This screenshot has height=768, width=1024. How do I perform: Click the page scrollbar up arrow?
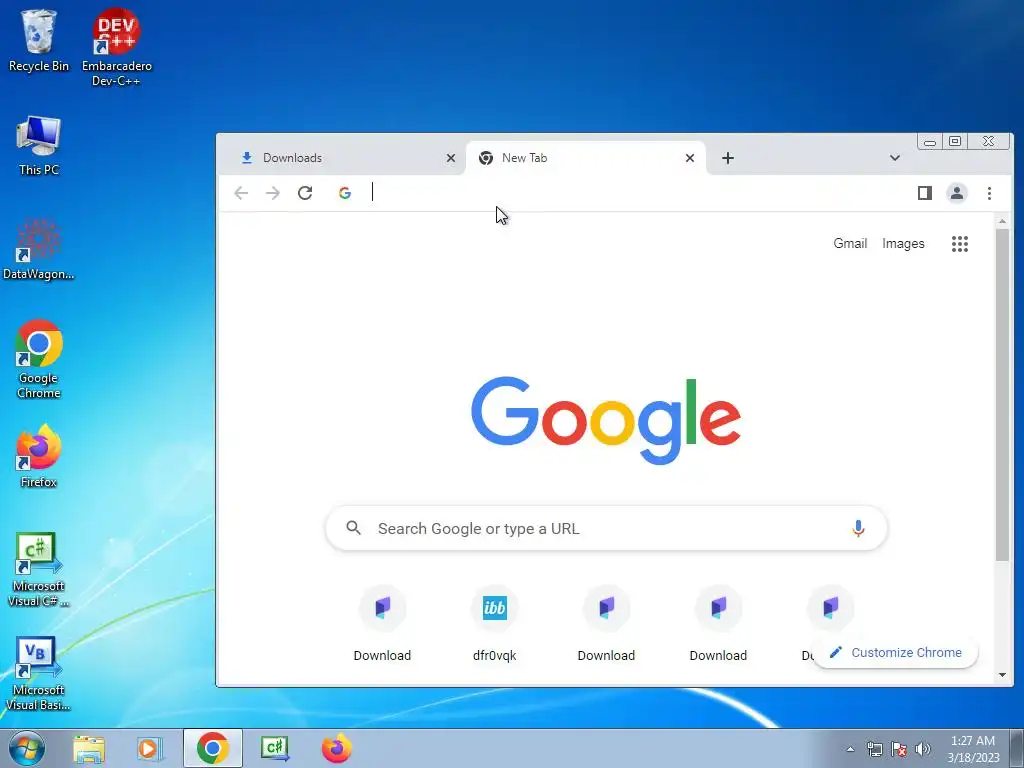click(1002, 222)
